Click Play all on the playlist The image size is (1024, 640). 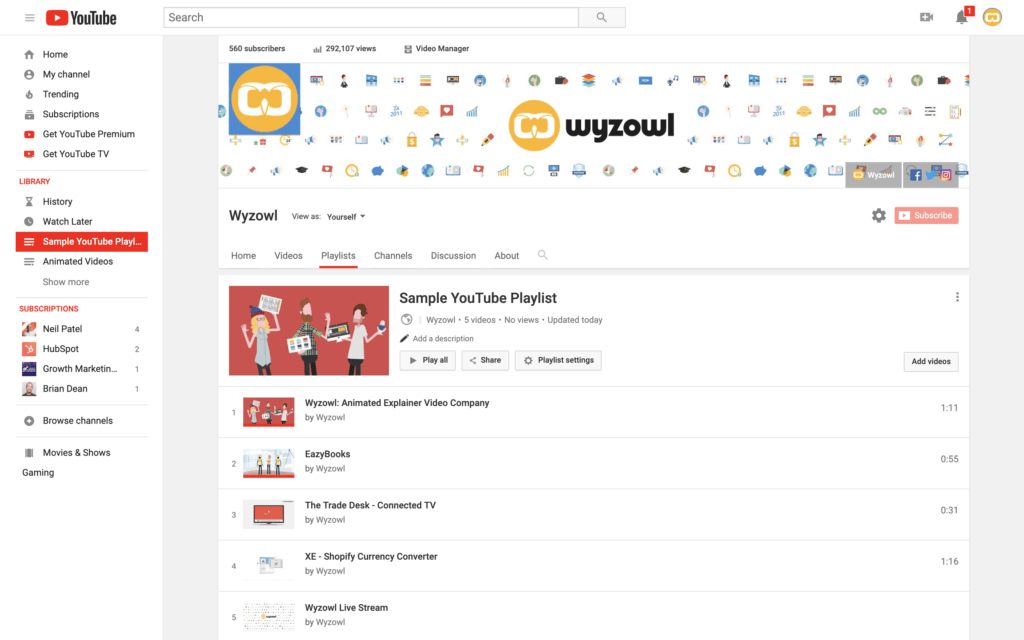(427, 360)
